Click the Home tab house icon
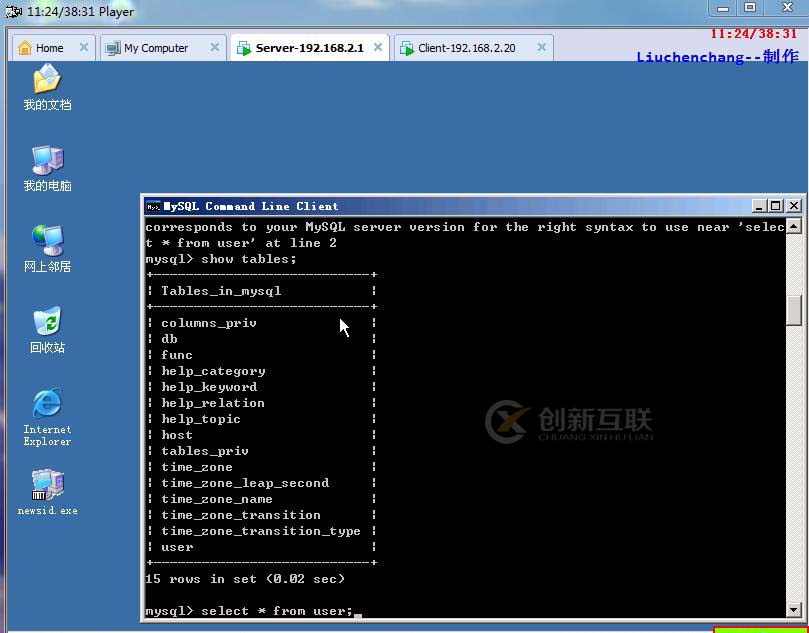This screenshot has height=633, width=809. tap(24, 48)
